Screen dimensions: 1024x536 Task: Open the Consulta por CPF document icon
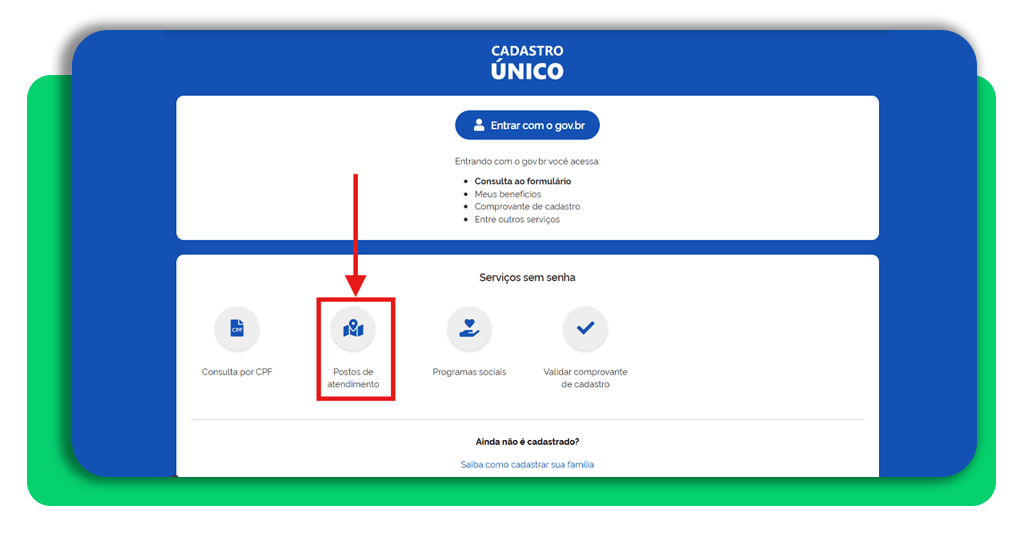click(237, 328)
